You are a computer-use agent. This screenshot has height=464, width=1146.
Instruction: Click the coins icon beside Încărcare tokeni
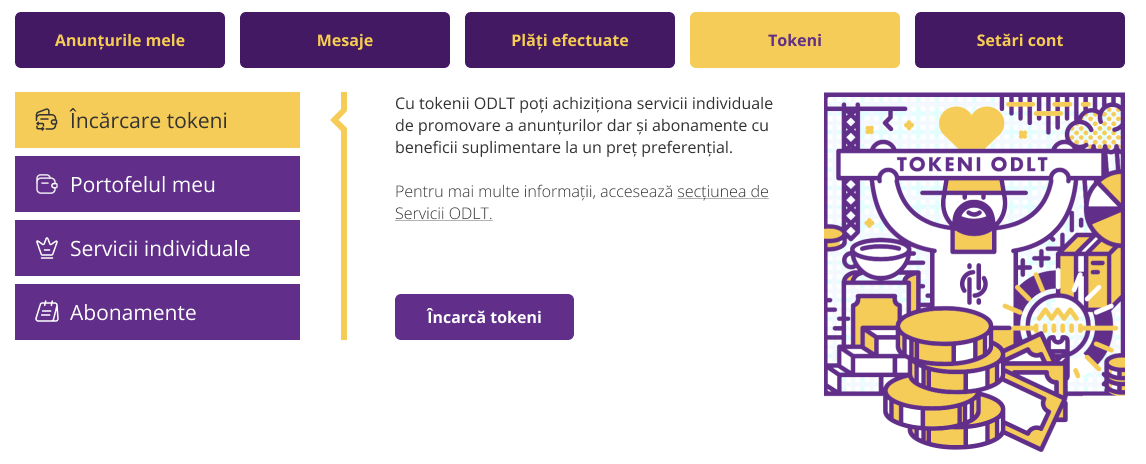(x=47, y=120)
